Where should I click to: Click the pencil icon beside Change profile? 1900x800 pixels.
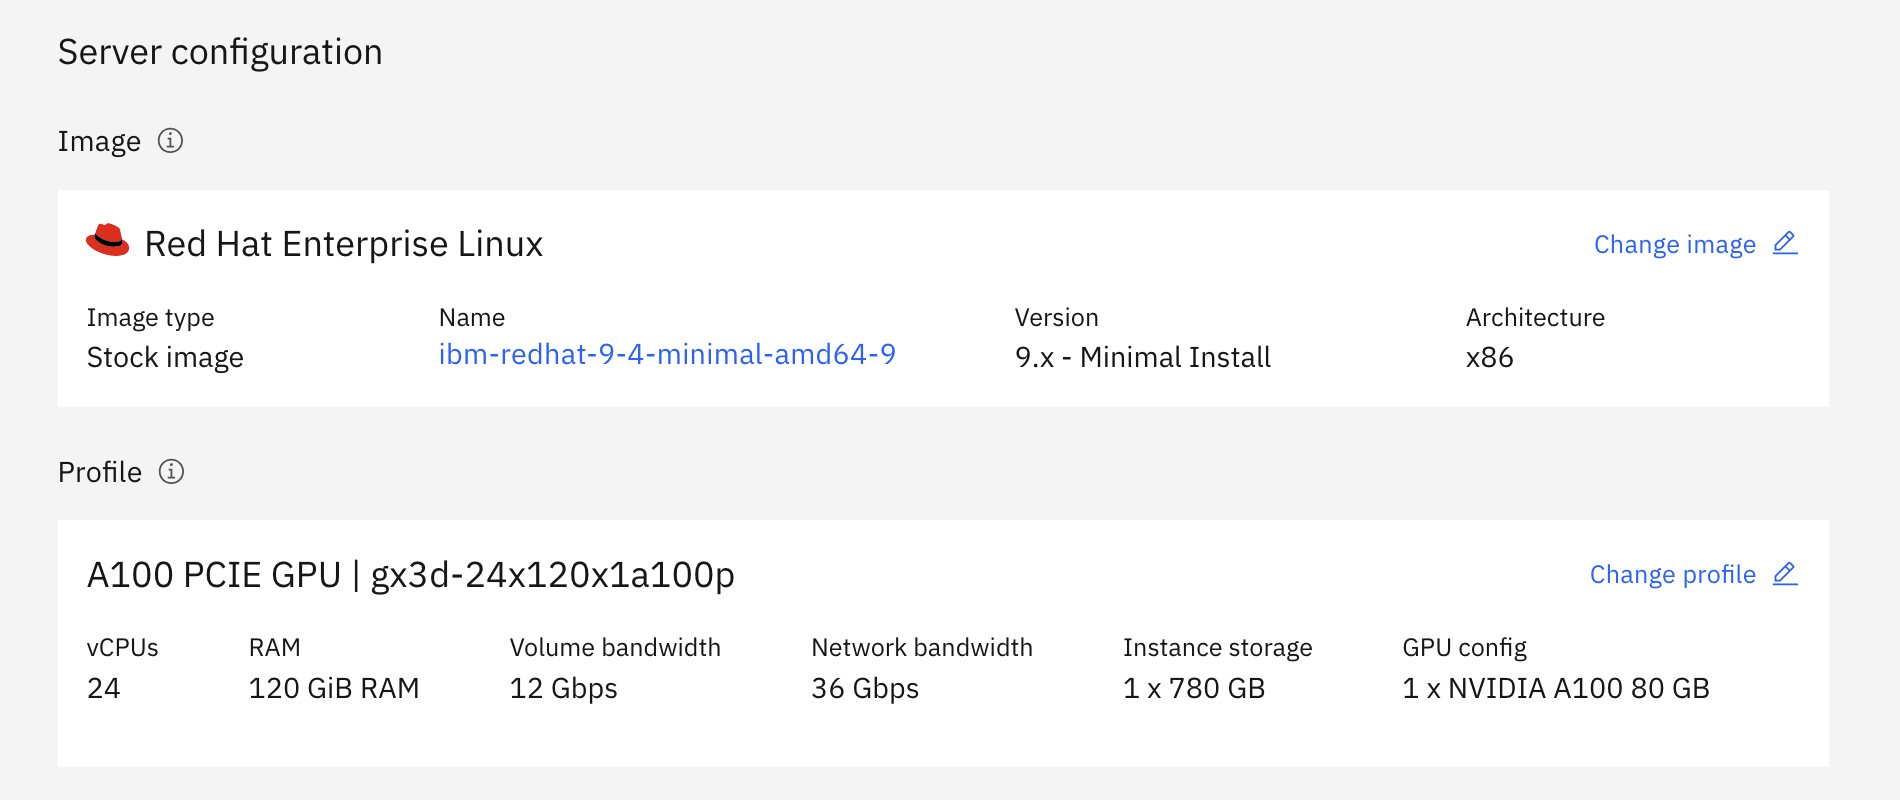pos(1785,574)
